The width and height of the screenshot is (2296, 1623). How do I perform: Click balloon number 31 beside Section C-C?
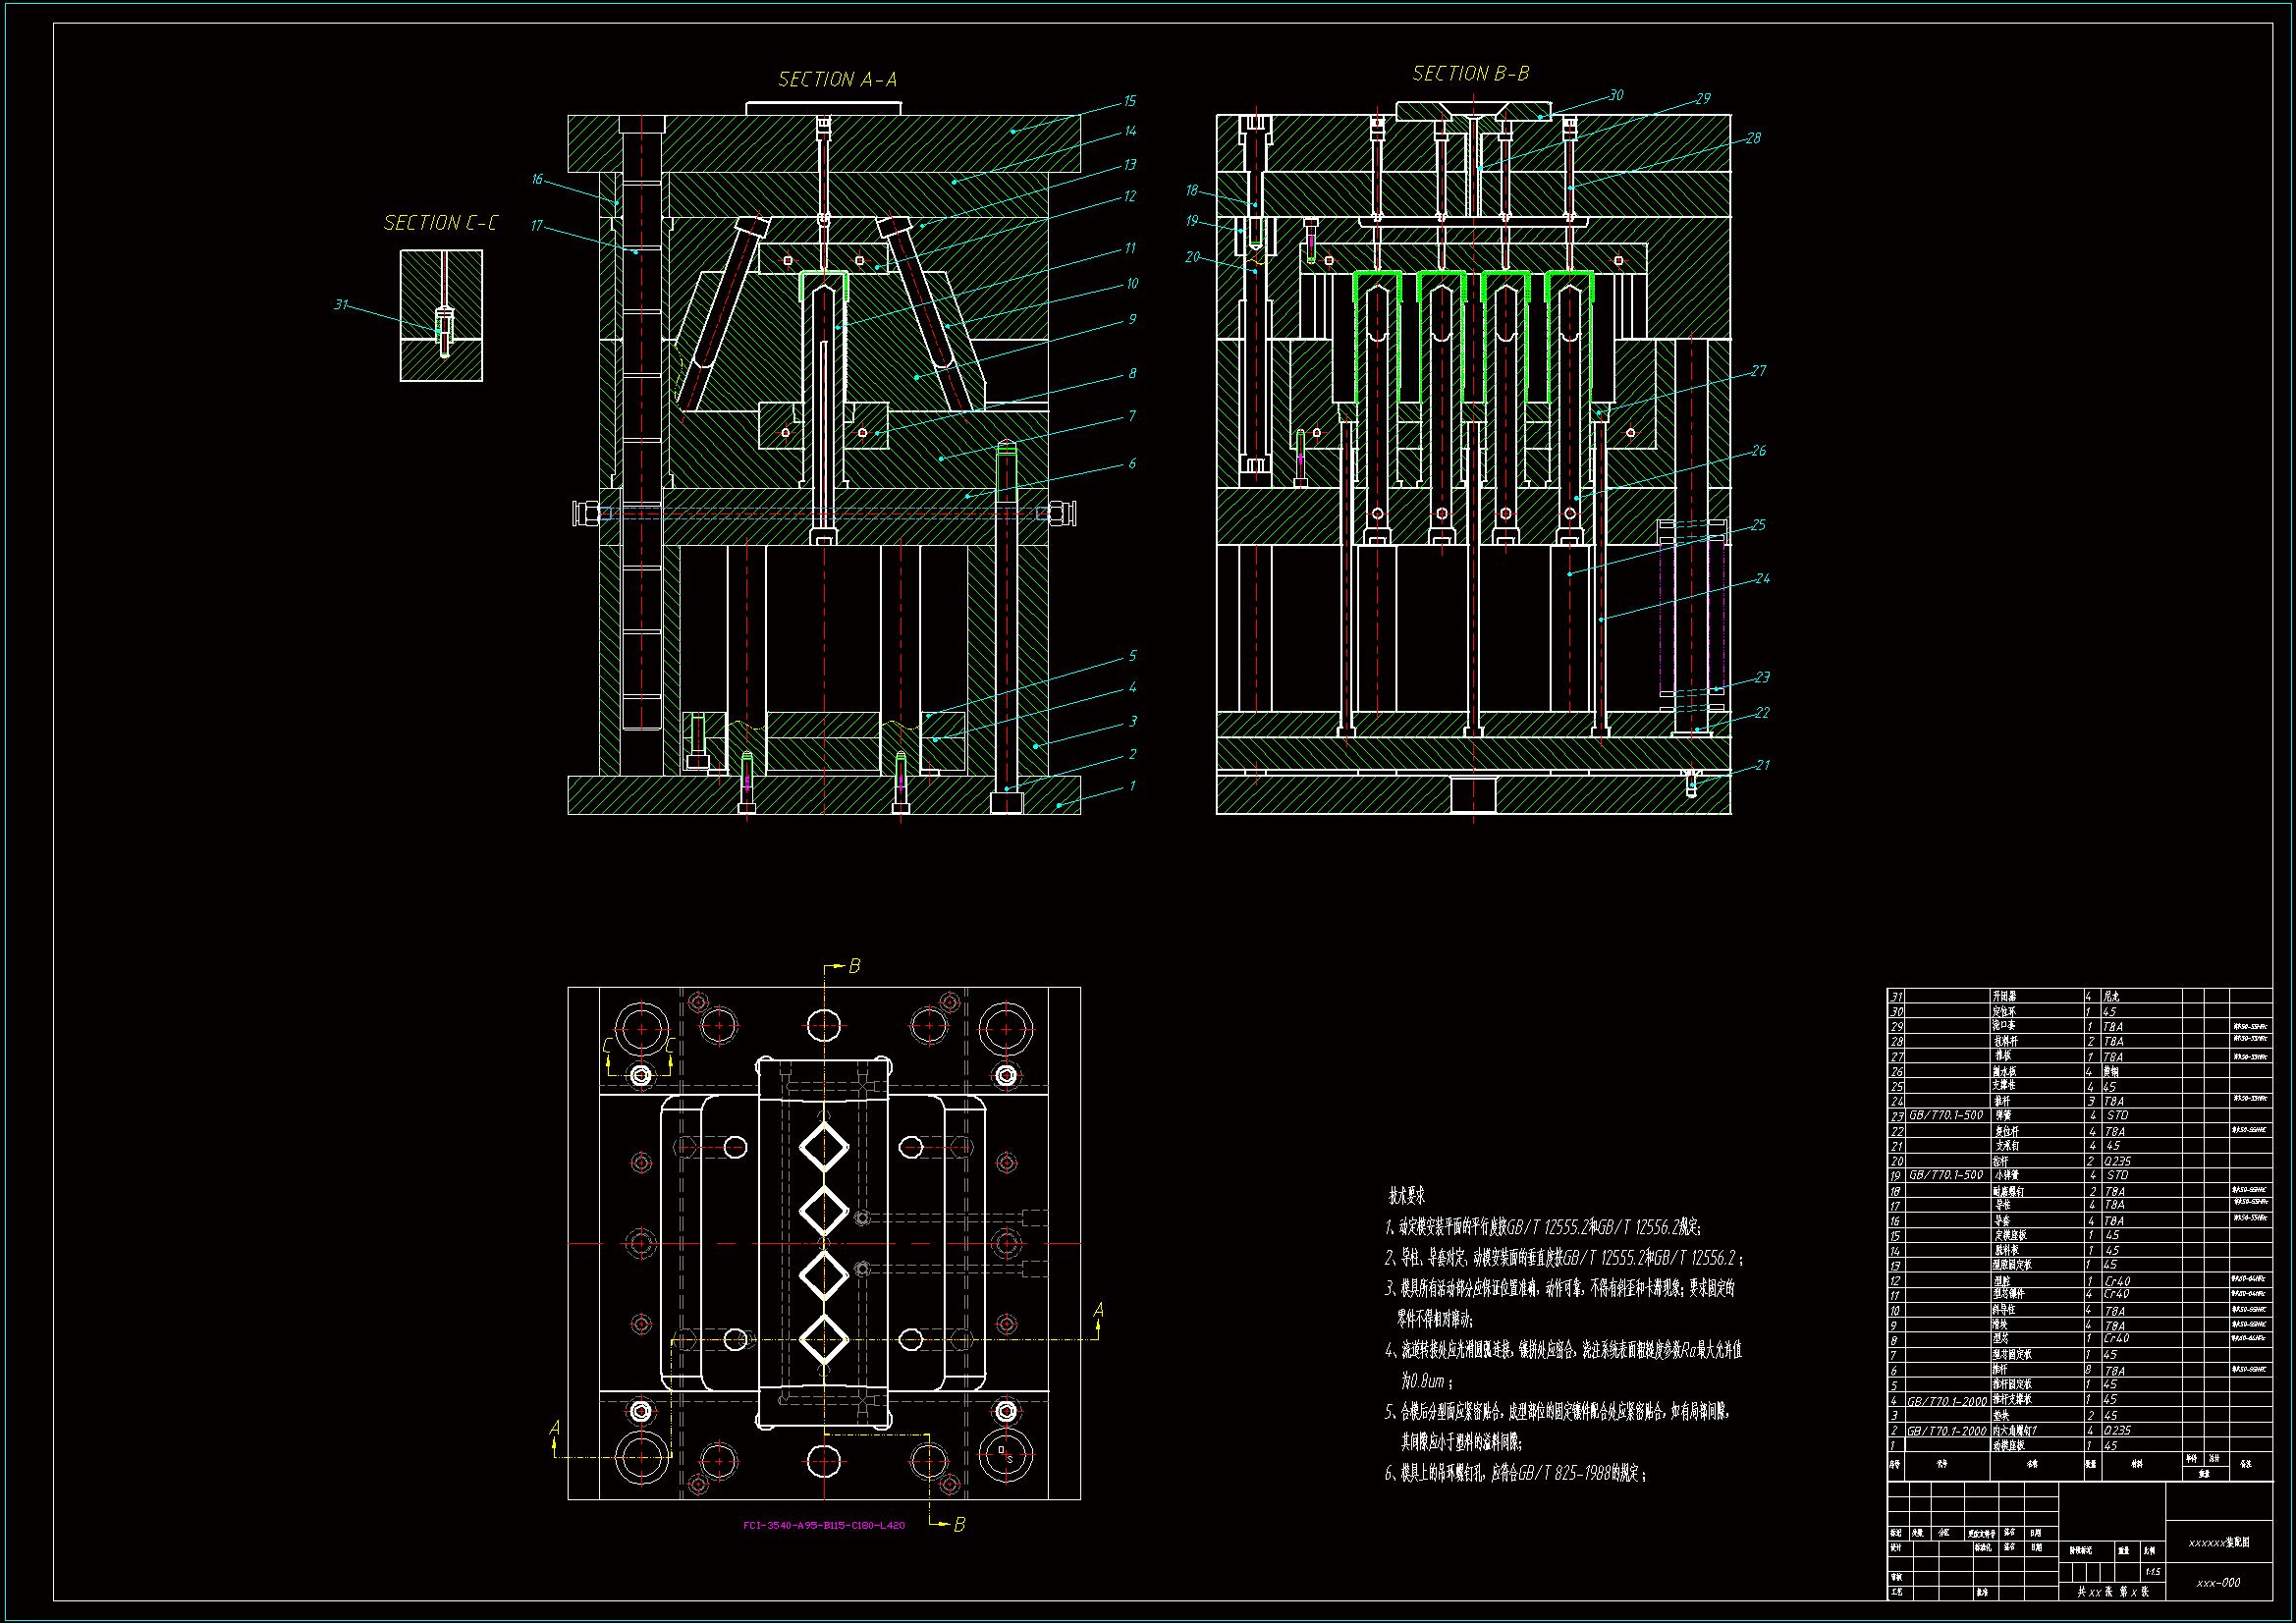point(341,305)
